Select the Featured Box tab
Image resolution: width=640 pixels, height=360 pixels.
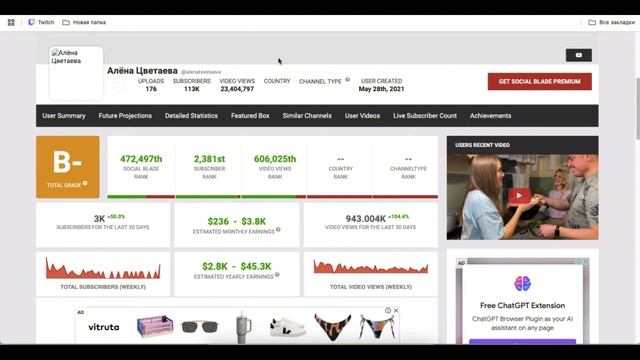click(x=250, y=116)
